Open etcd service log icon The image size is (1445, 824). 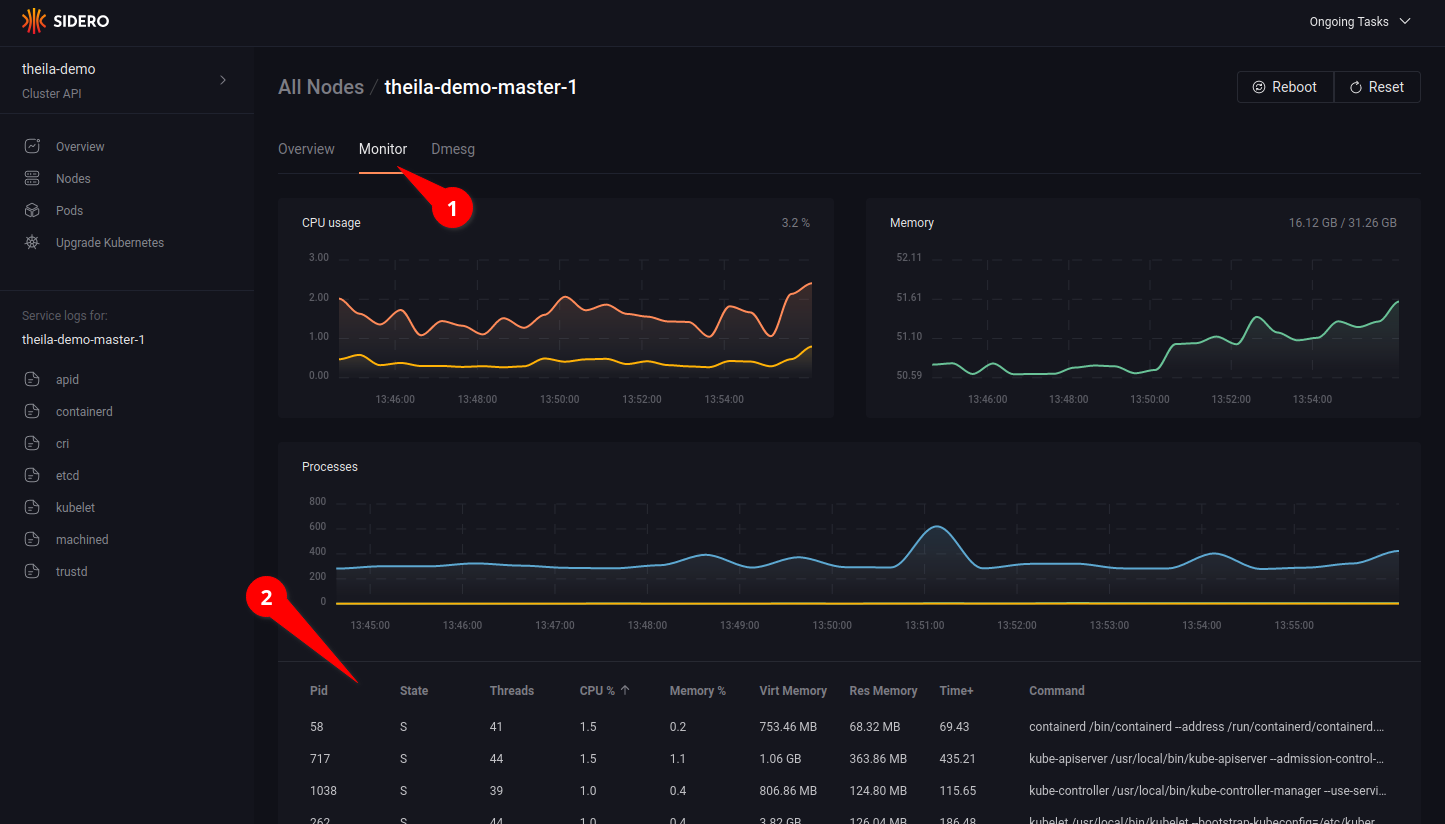(32, 476)
